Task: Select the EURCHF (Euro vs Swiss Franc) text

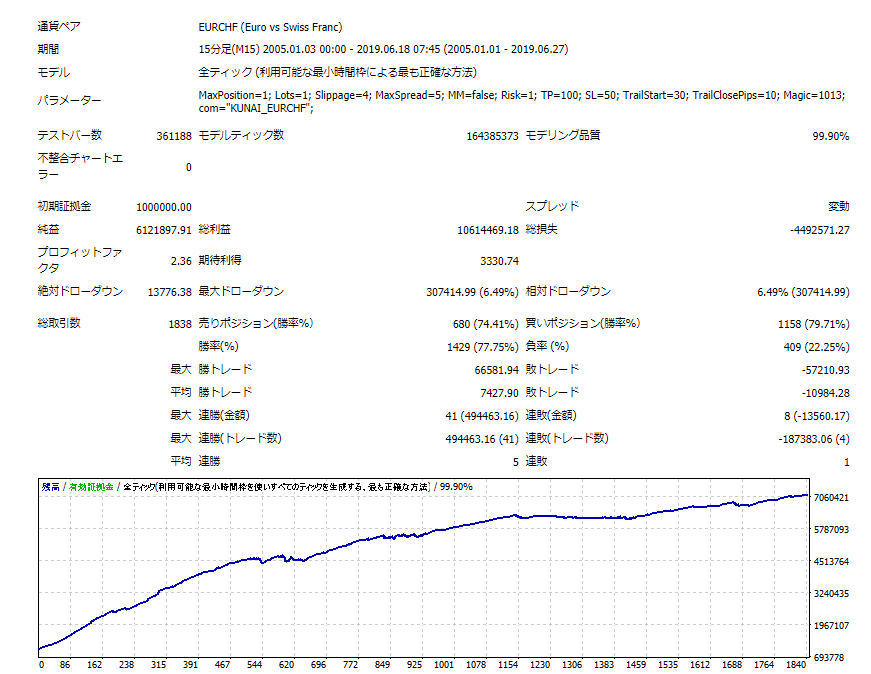Action: point(270,27)
